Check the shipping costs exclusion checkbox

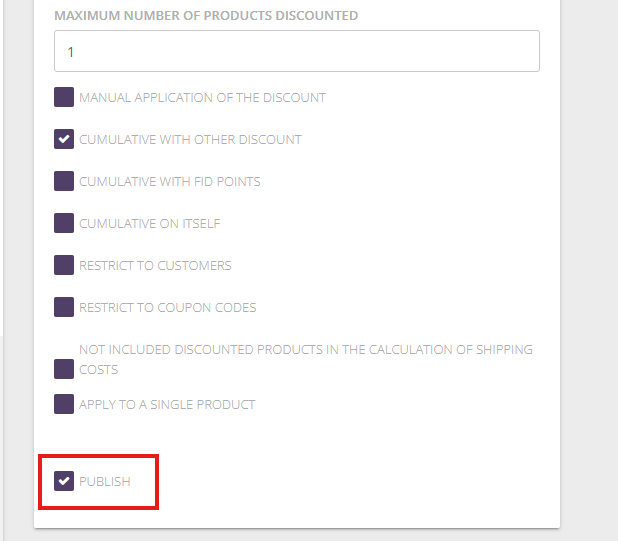[x=64, y=369]
